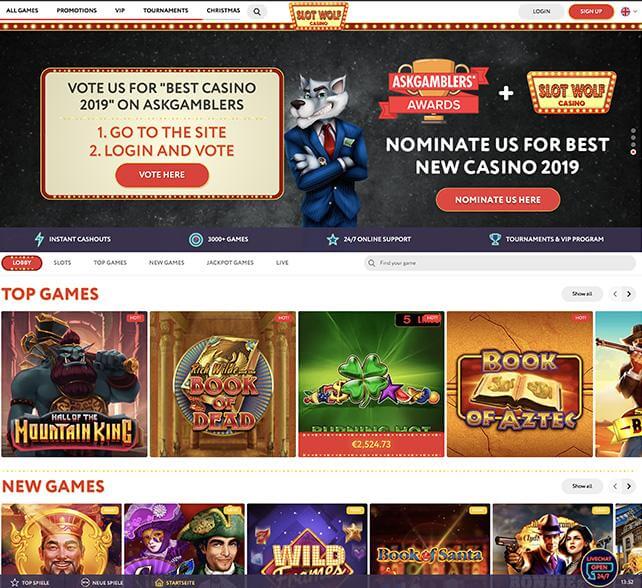
Task: Open the language flag dropdown
Action: (x=628, y=11)
